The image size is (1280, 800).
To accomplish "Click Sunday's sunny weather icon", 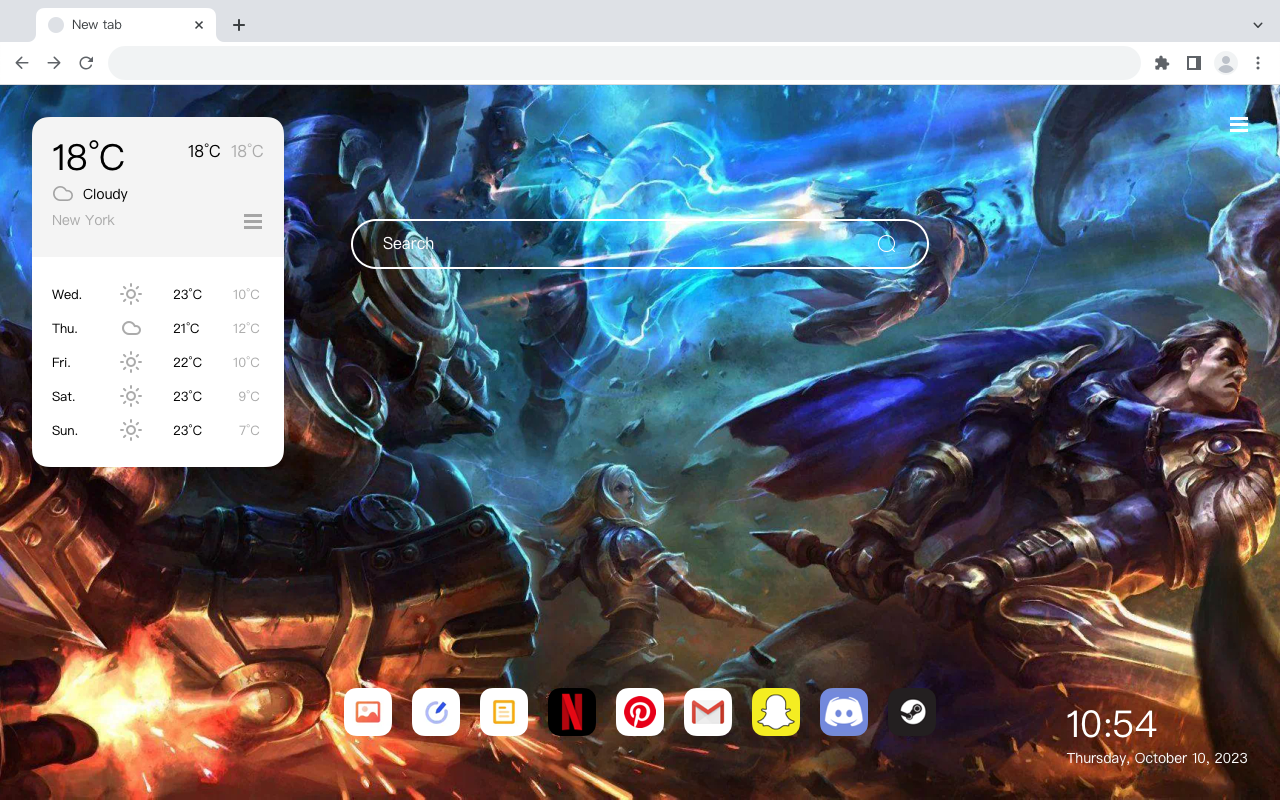I will coord(131,430).
